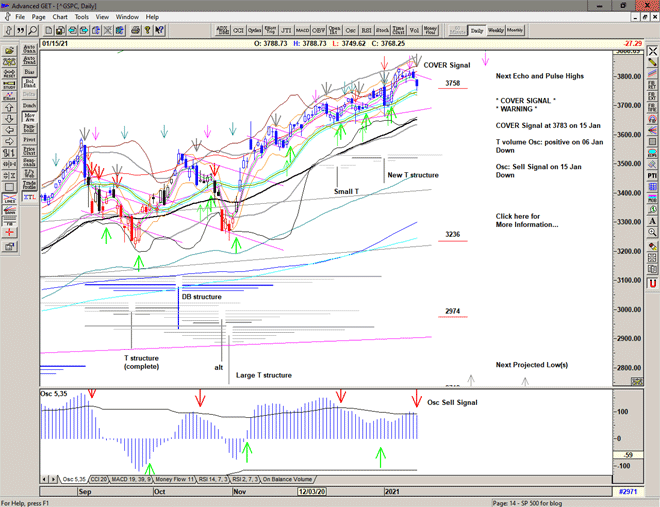Viewport: 660px width, 507px height.
Task: Open the Tools menu
Action: (82, 17)
